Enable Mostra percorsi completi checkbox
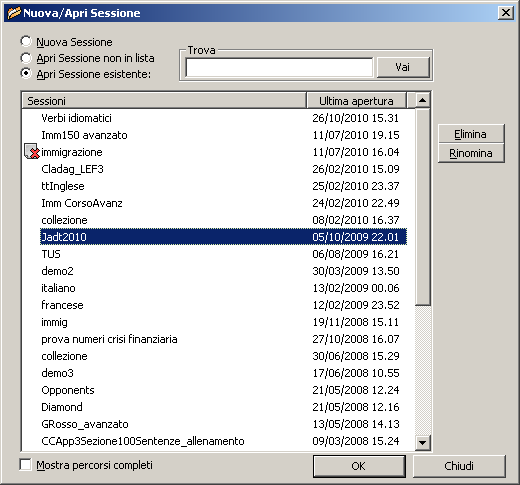This screenshot has width=520, height=485. pos(25,464)
